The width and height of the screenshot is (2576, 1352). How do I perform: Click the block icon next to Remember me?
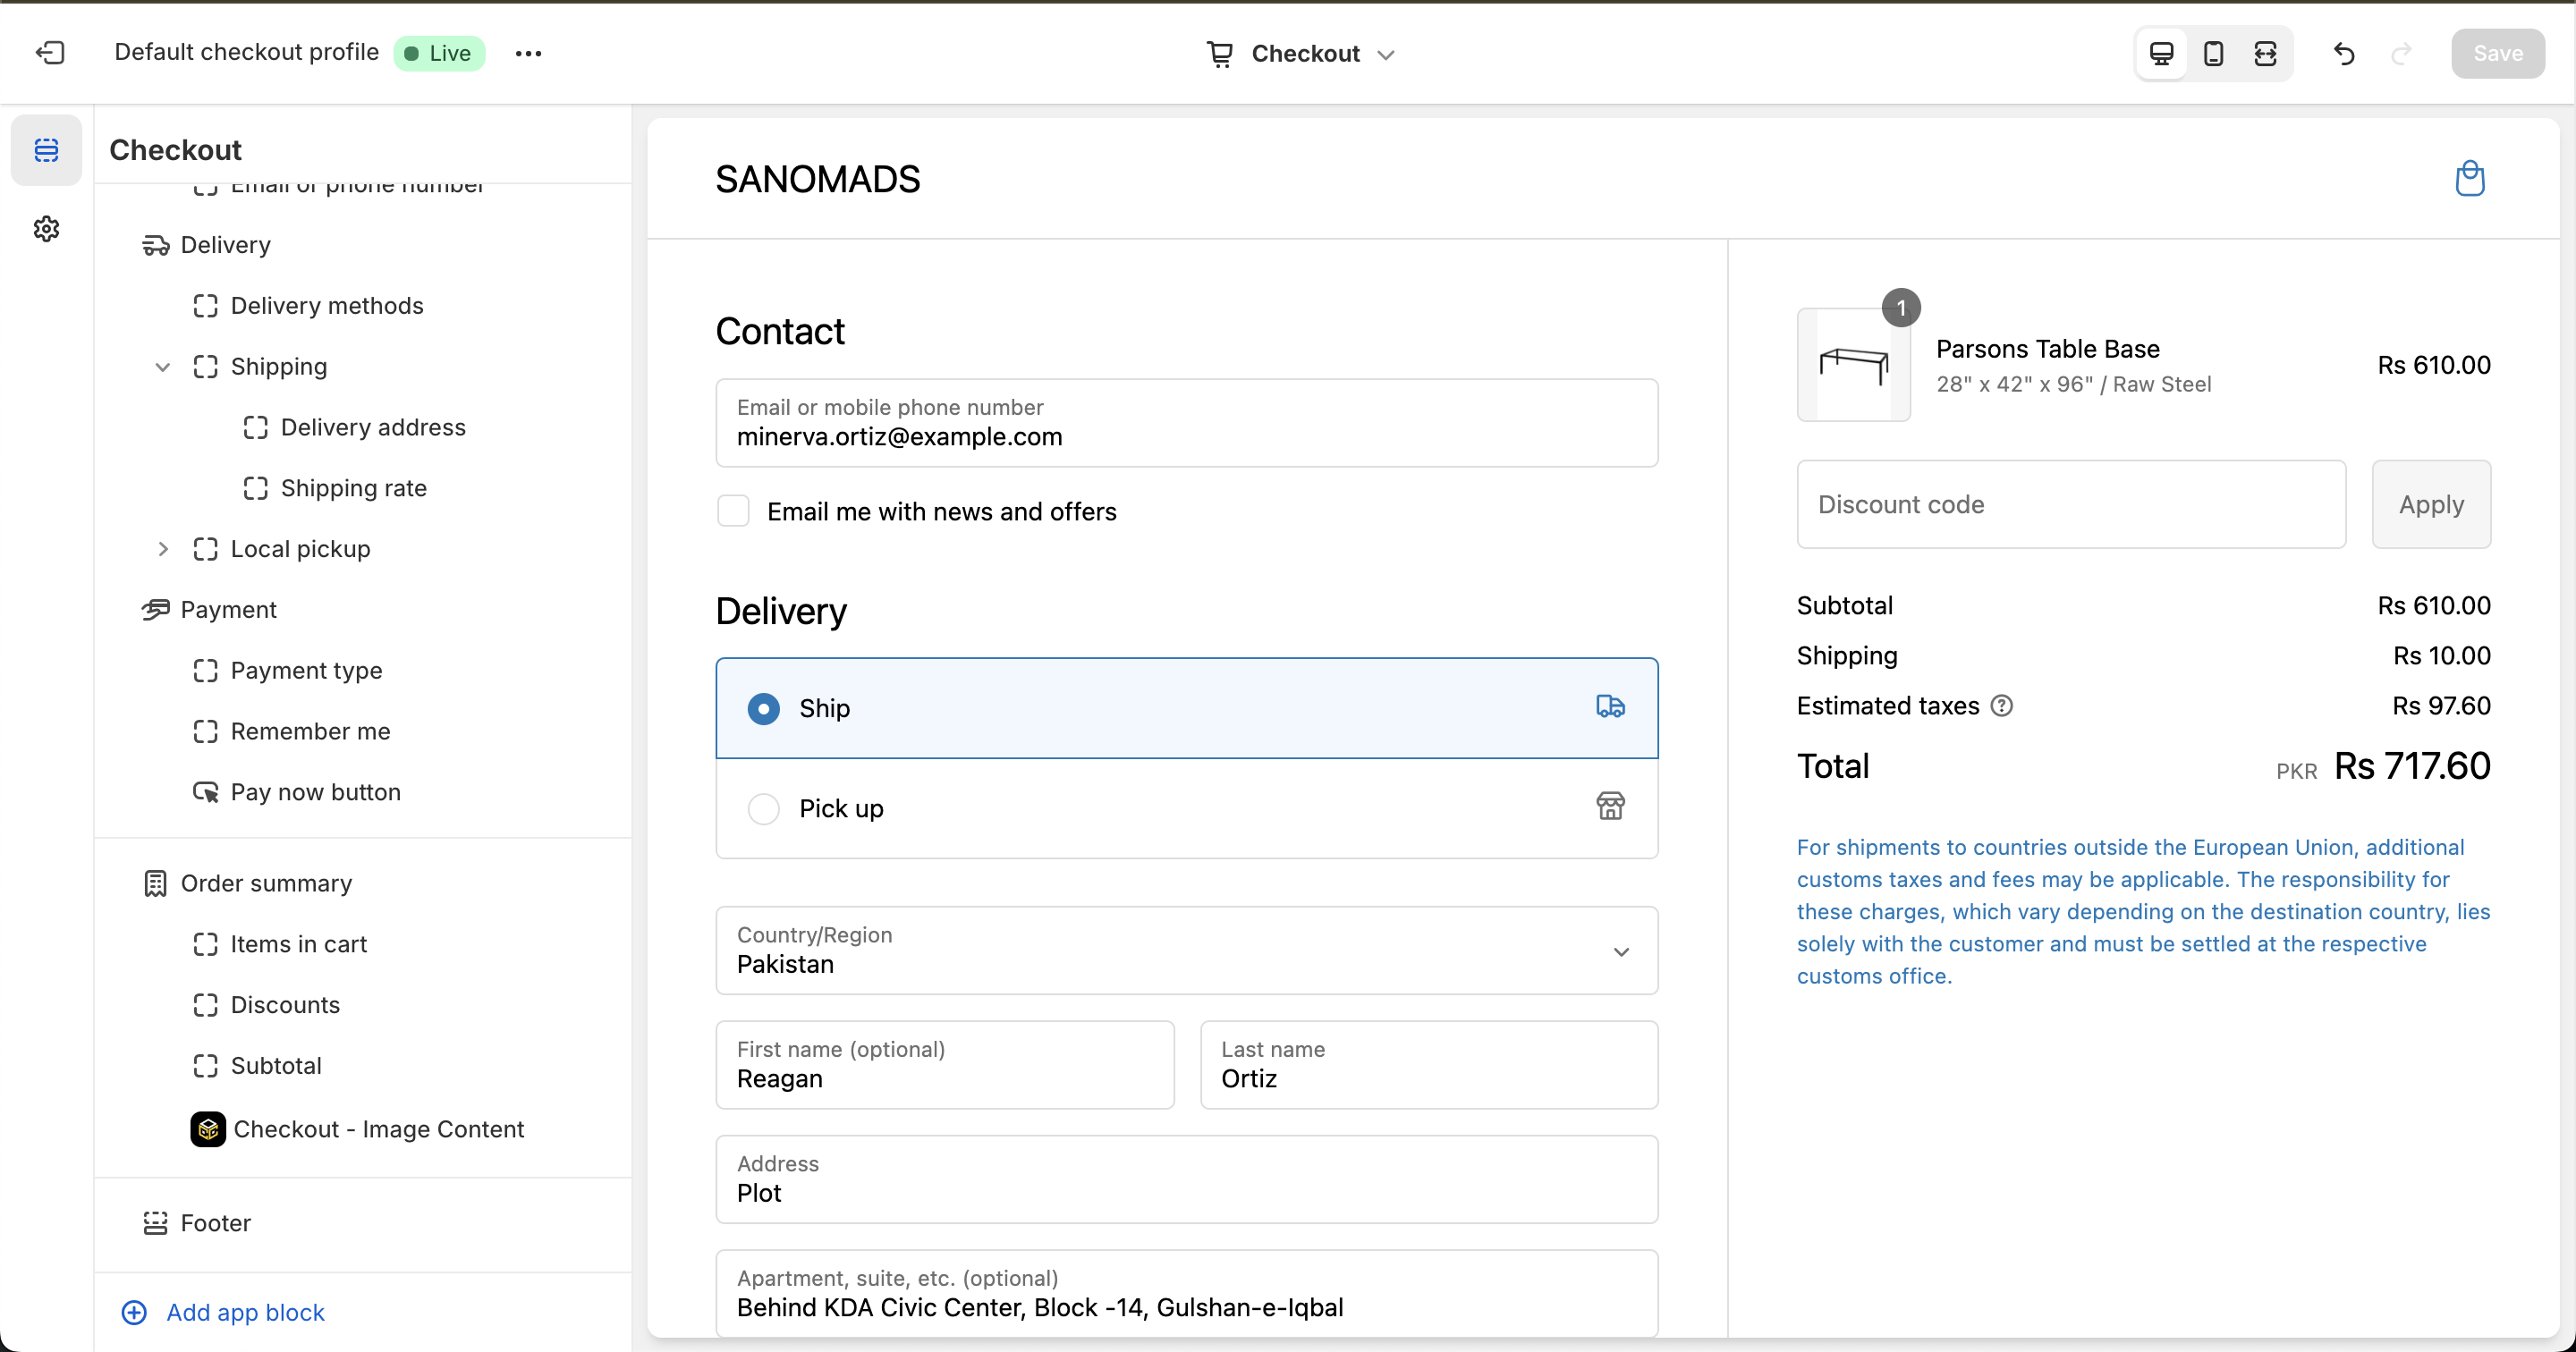[x=206, y=732]
